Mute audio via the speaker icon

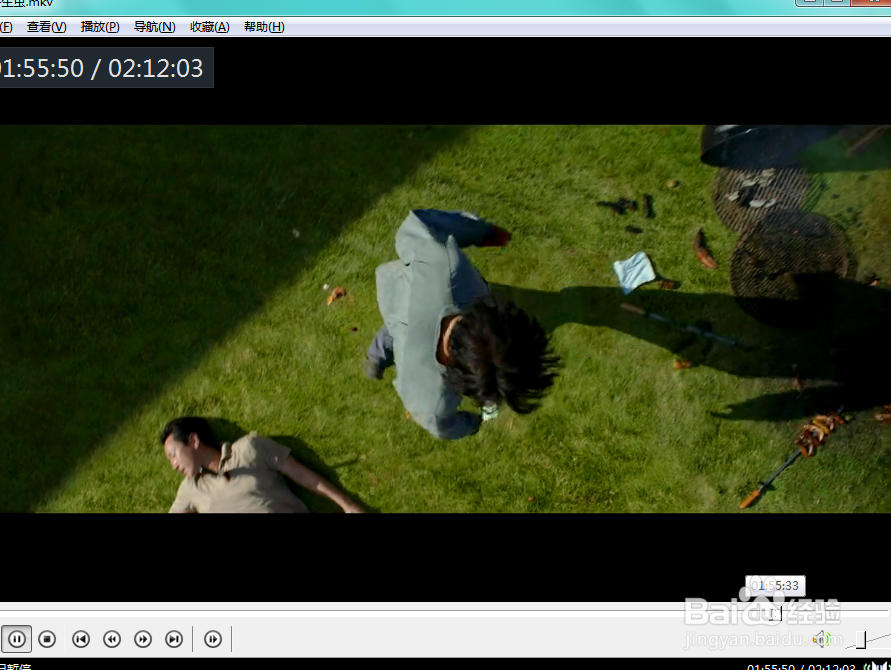820,639
